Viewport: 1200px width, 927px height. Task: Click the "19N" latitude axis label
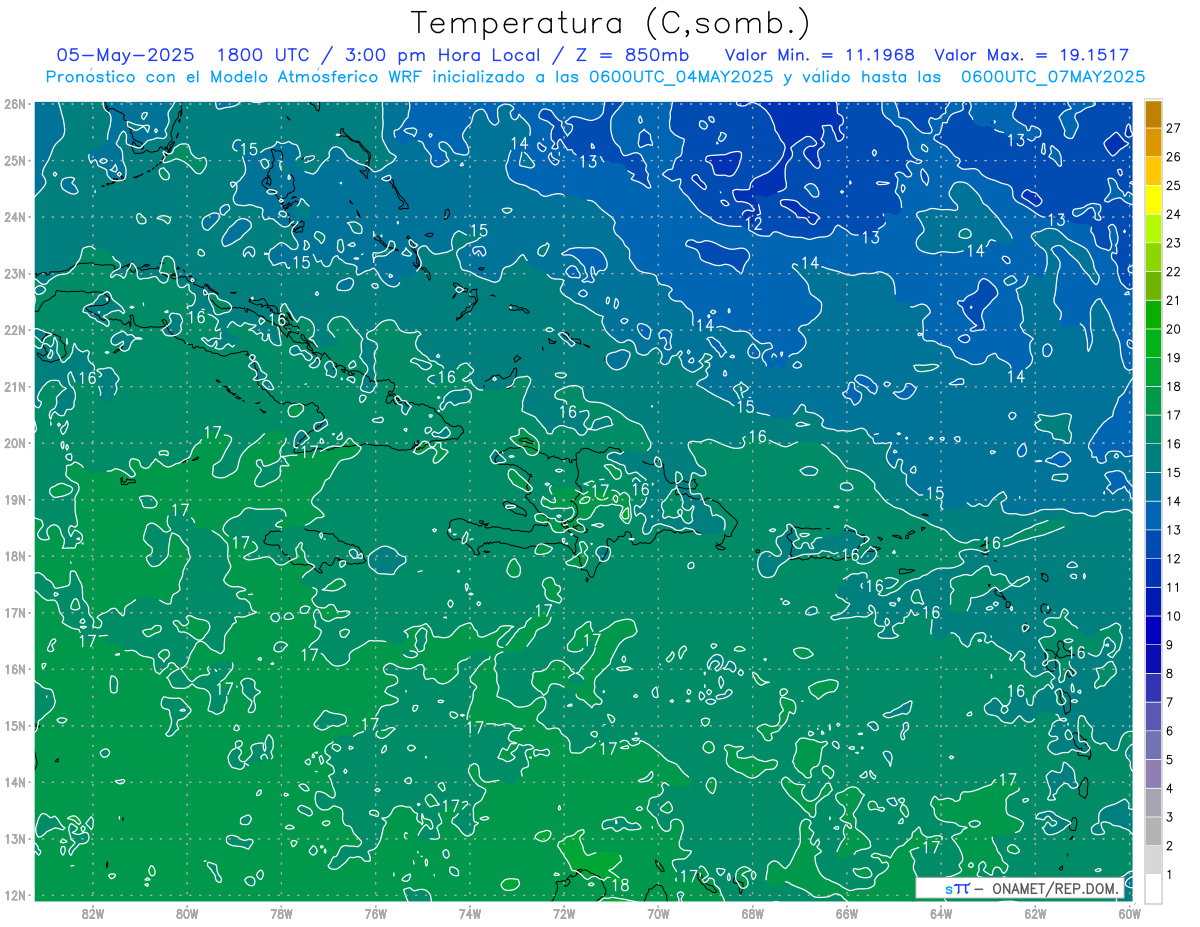pos(15,499)
